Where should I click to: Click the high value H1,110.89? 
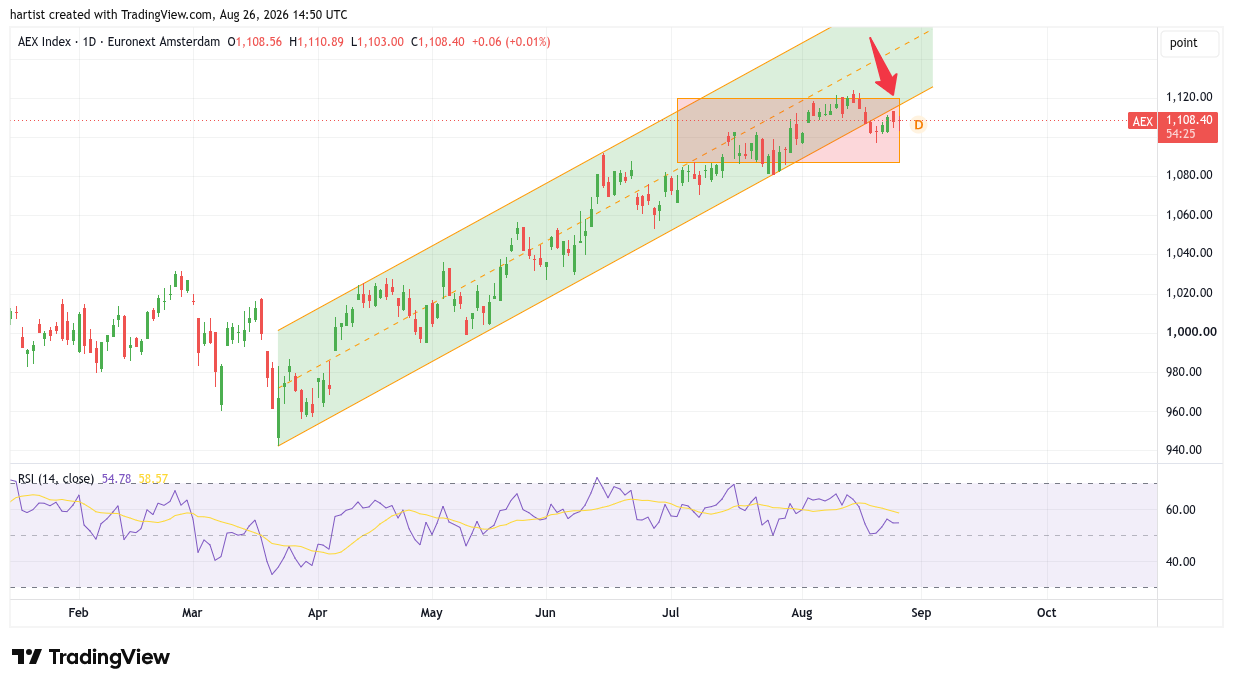(316, 42)
